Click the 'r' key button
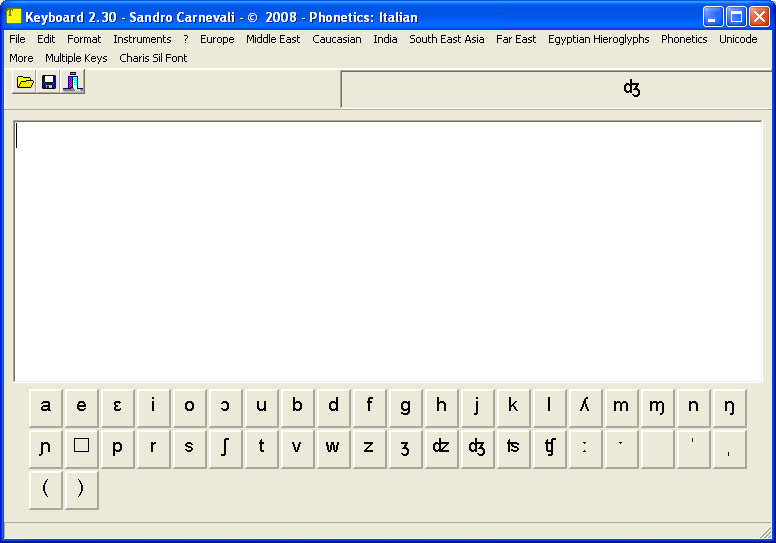Screen dimensions: 776x543 click(x=153, y=449)
